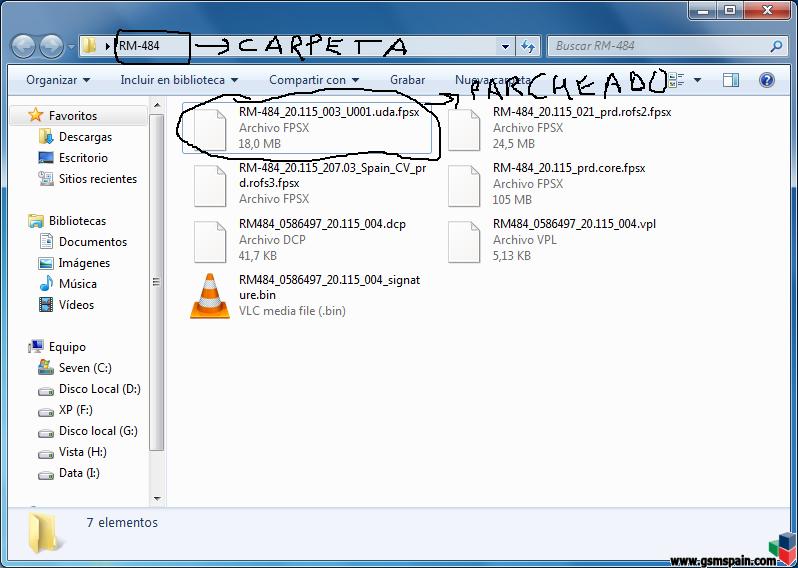
Task: Click the blank icon of prd.rofs2.fpsx
Action: click(x=464, y=130)
